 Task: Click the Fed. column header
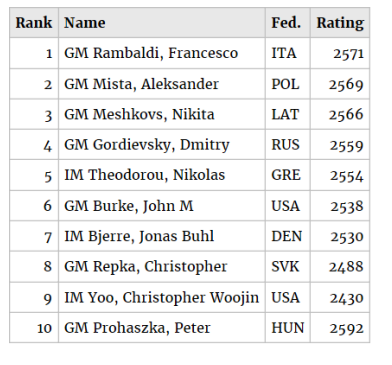(288, 23)
